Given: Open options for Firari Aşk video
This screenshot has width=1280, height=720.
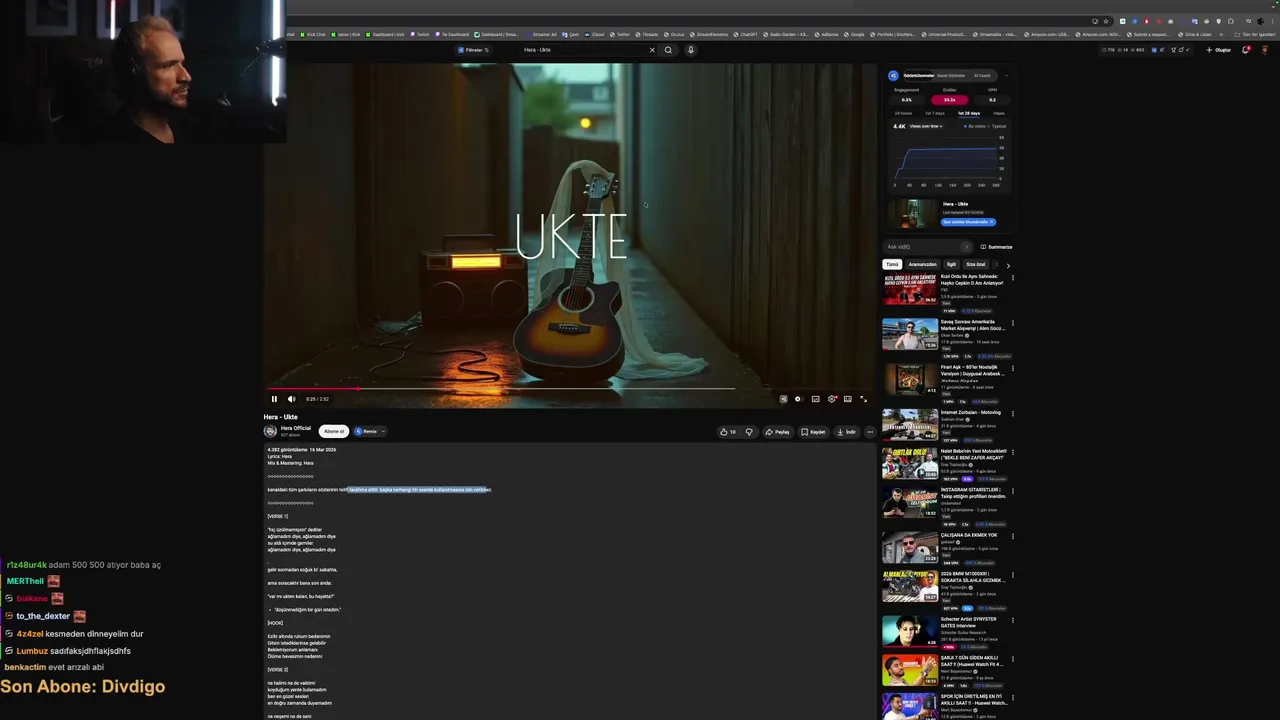Looking at the screenshot, I should coord(1012,368).
